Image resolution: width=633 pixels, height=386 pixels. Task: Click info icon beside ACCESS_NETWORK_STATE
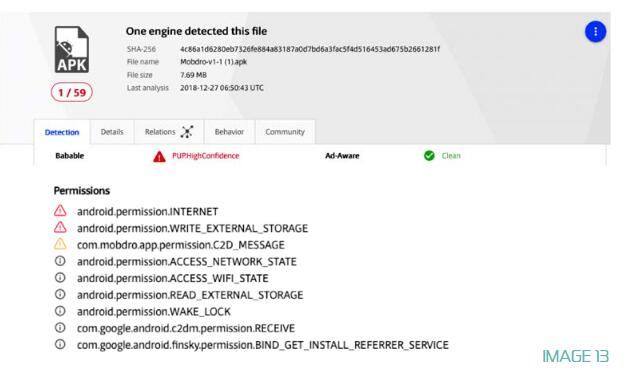pyautogui.click(x=60, y=261)
